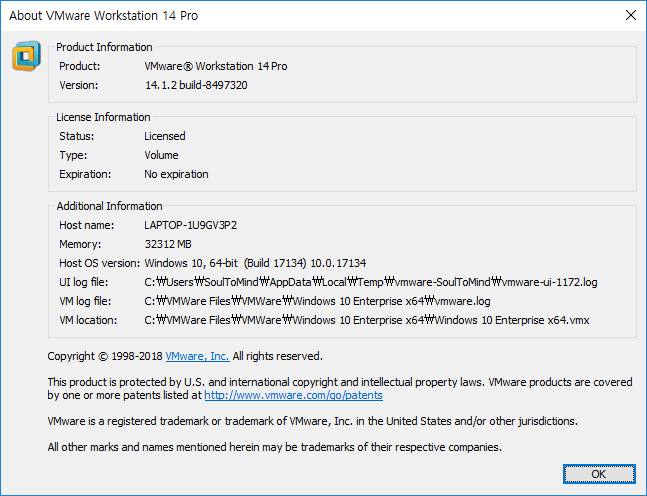The height and width of the screenshot is (496, 647).
Task: Click the All other marks and names sentence
Action: point(274,447)
